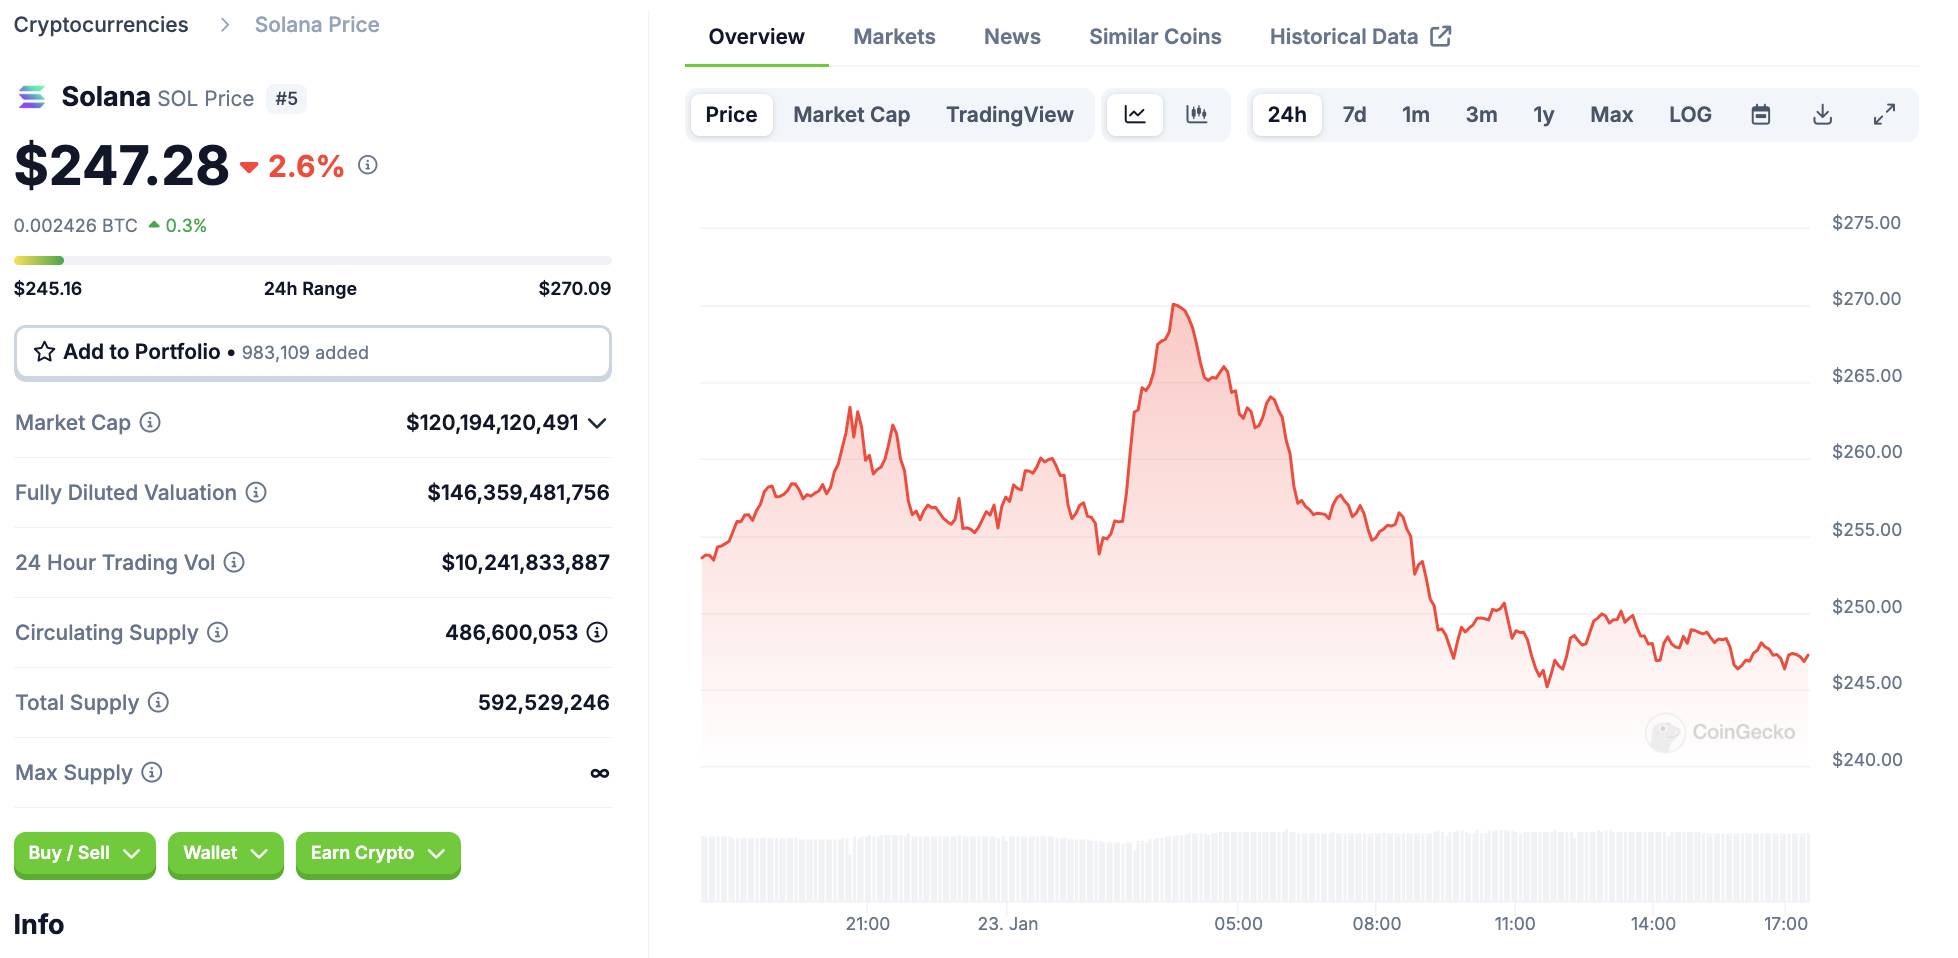
Task: Click the 0.002426 BTC value
Action: (76, 226)
